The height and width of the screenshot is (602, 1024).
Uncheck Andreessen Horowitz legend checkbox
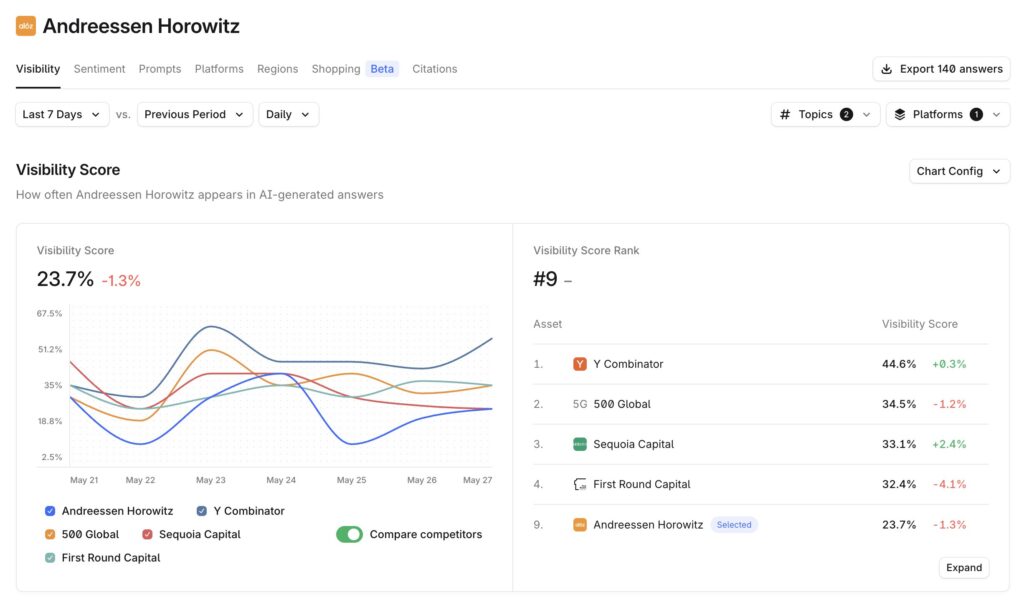click(x=50, y=511)
